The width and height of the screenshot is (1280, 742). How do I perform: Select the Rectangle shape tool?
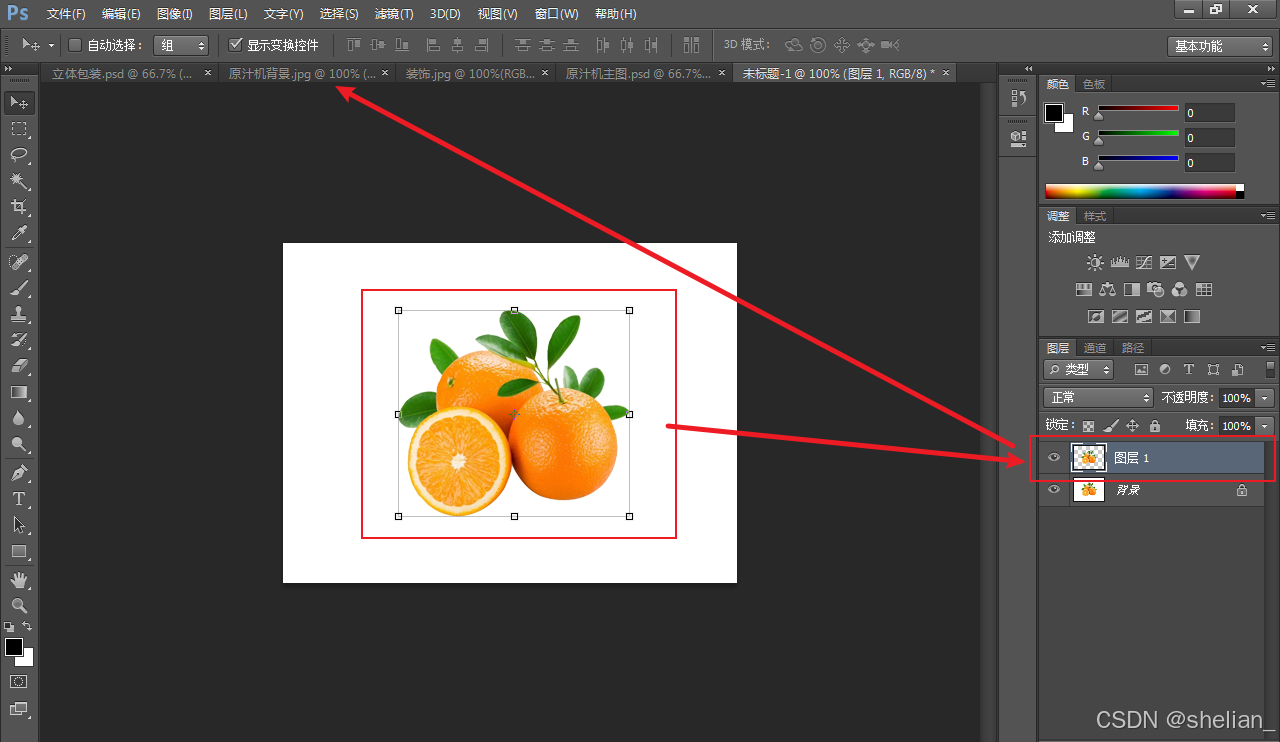click(19, 551)
